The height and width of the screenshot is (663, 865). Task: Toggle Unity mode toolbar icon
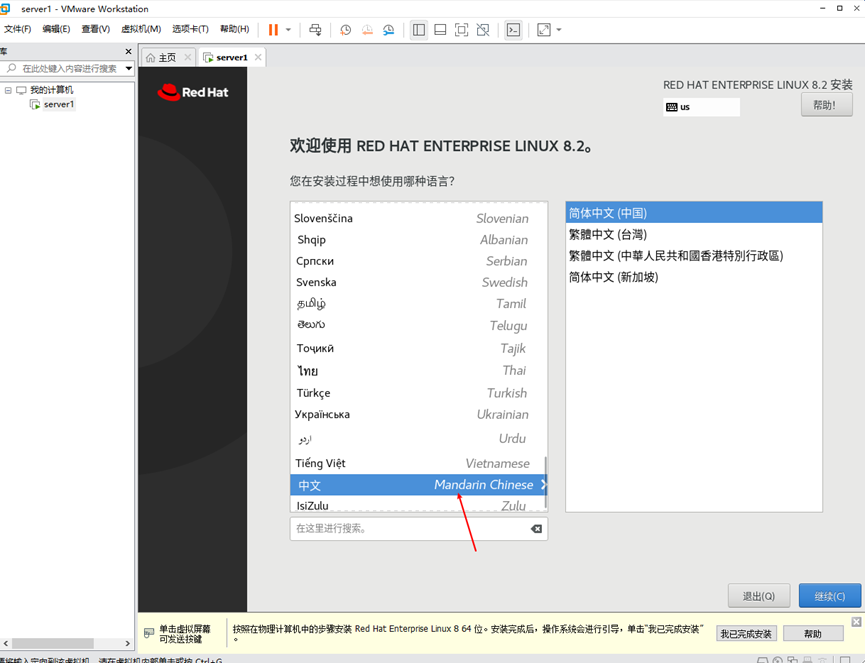pos(483,30)
